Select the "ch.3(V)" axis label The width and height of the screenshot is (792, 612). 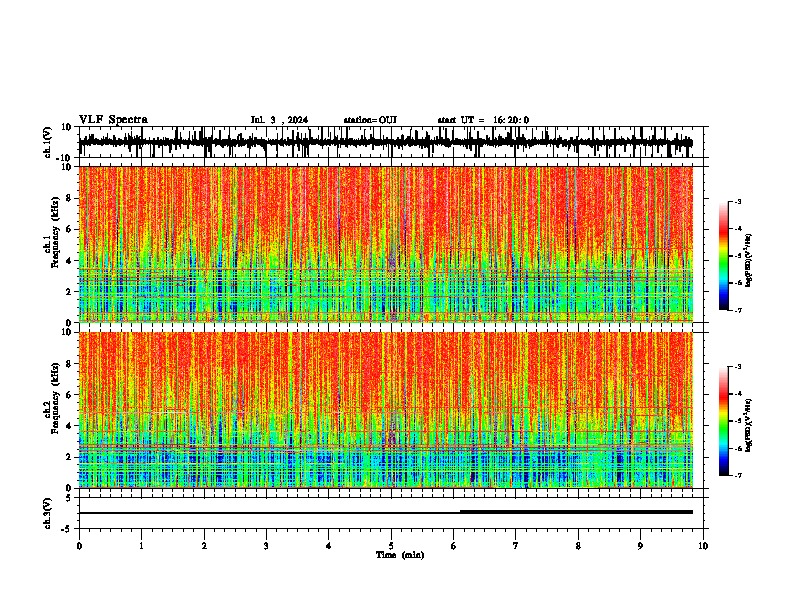point(48,513)
